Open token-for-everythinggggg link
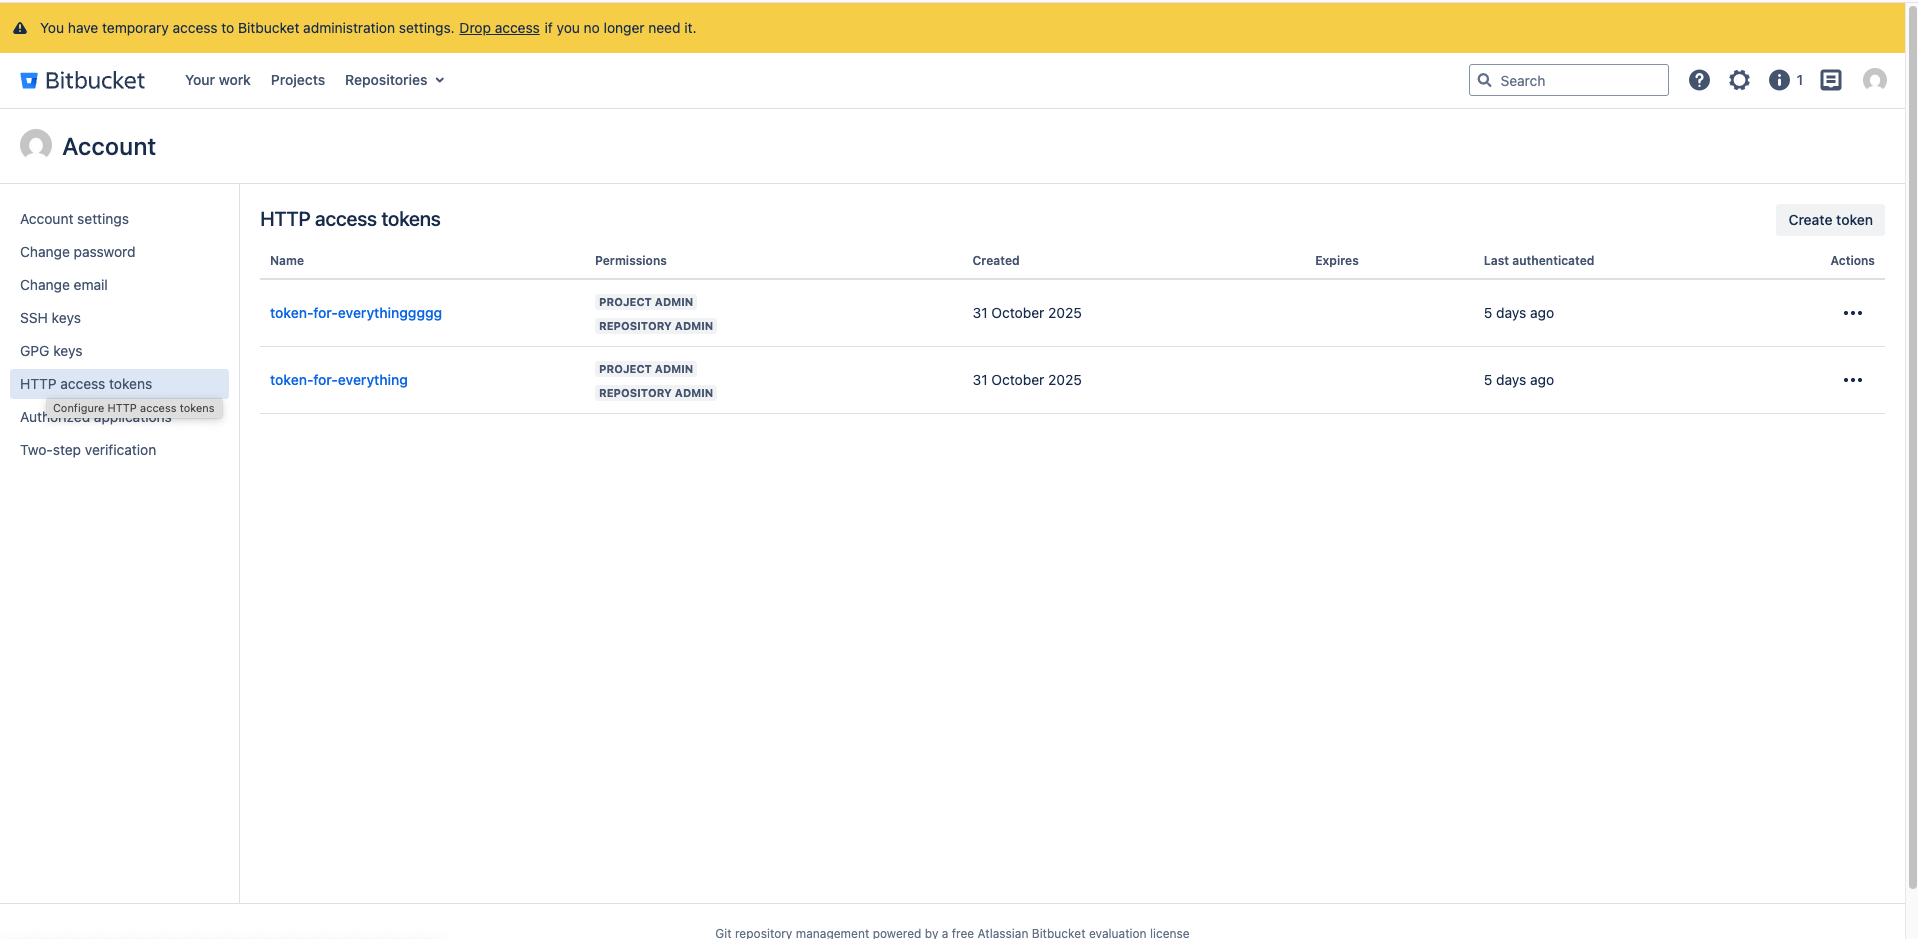This screenshot has width=1918, height=939. point(356,313)
